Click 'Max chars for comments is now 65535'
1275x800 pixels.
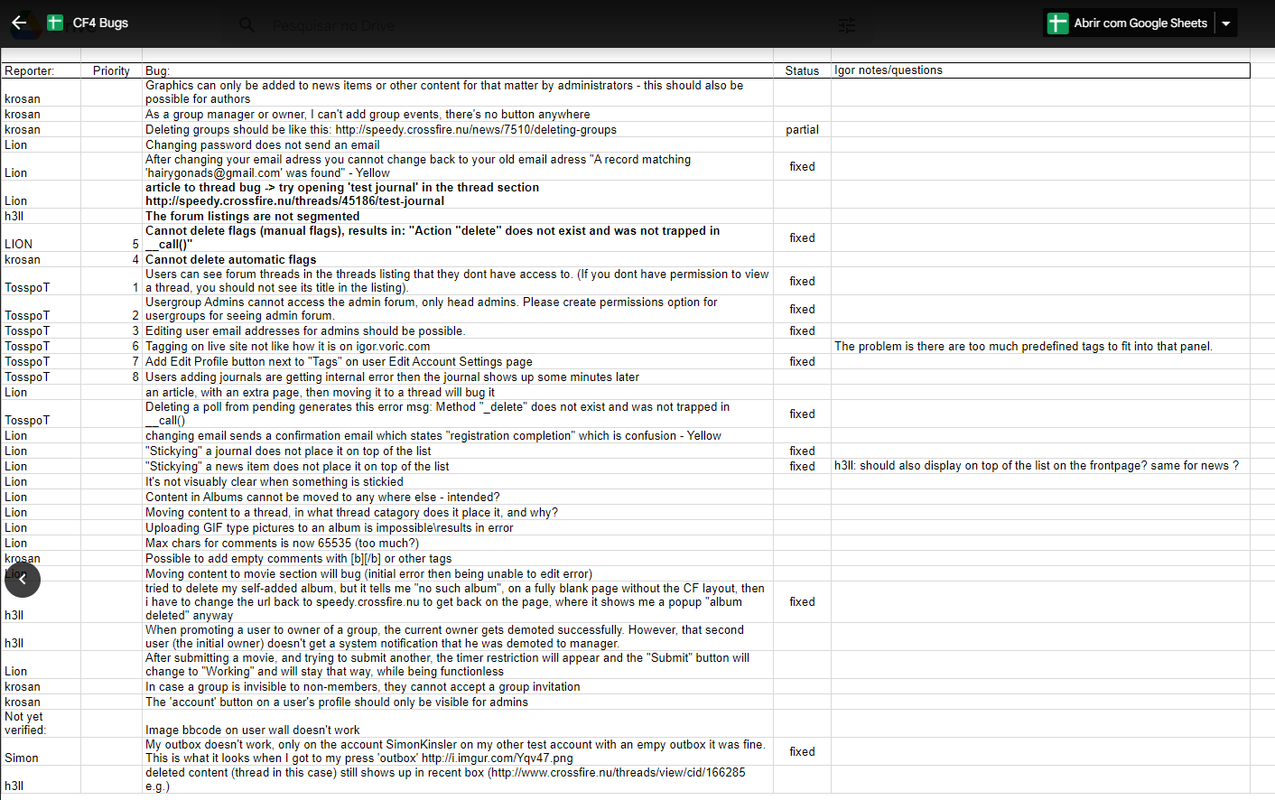458,543
